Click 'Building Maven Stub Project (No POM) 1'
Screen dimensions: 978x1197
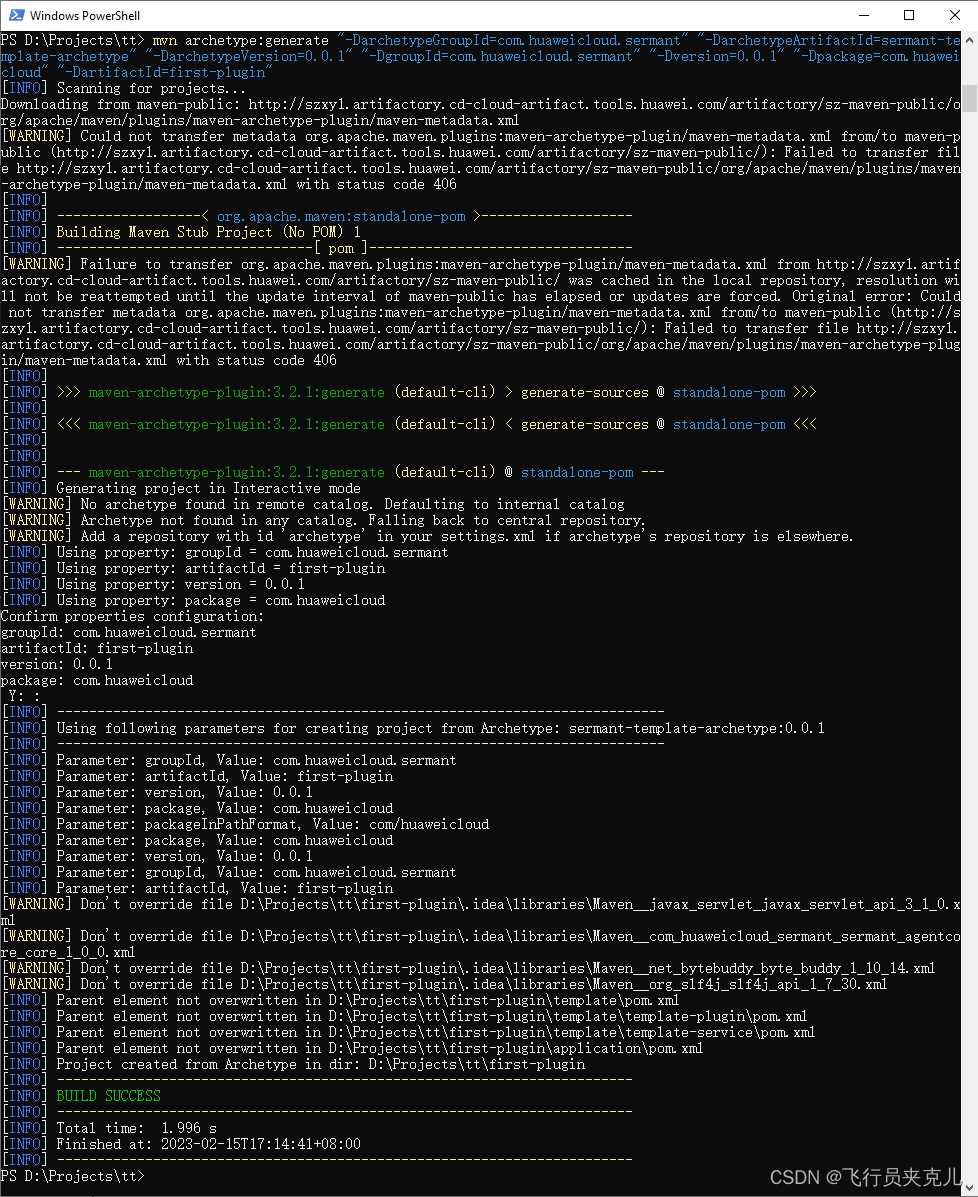(x=208, y=232)
